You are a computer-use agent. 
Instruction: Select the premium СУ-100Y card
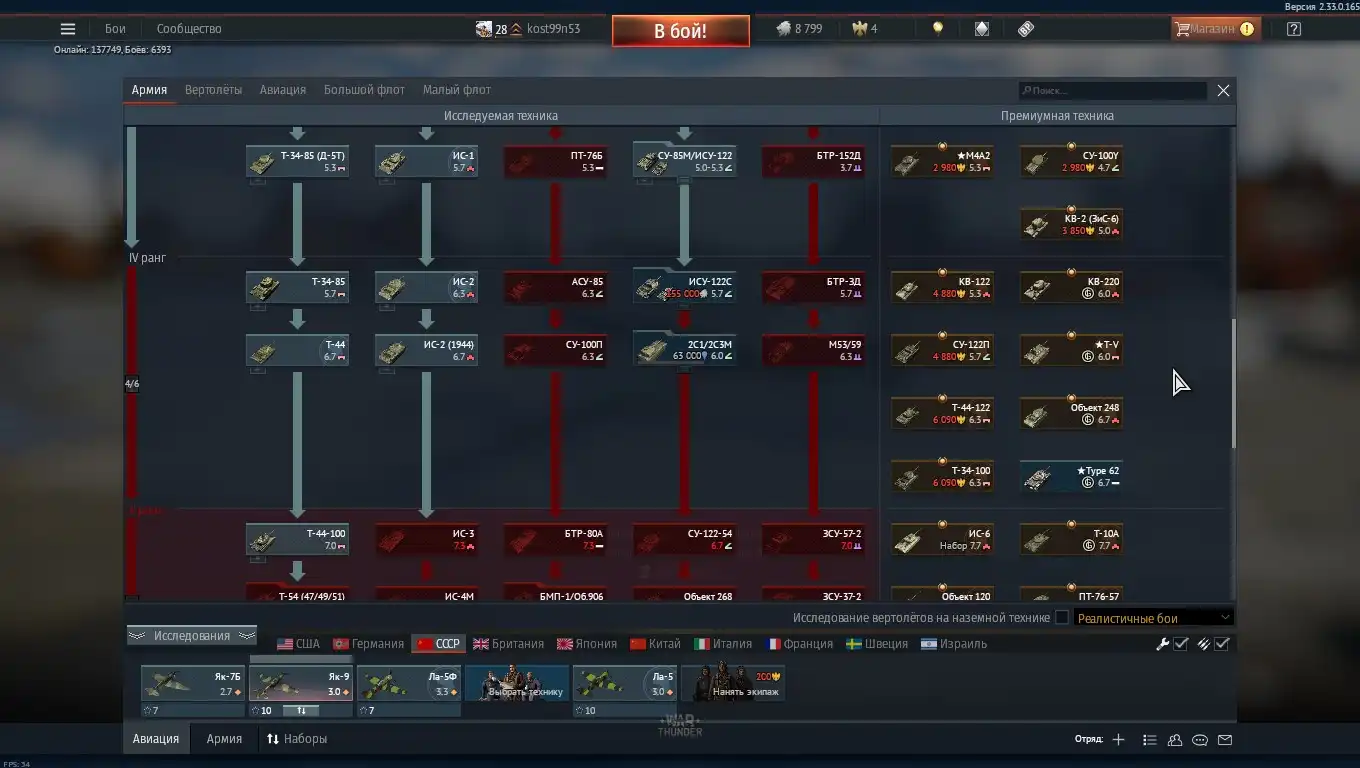(x=1071, y=161)
